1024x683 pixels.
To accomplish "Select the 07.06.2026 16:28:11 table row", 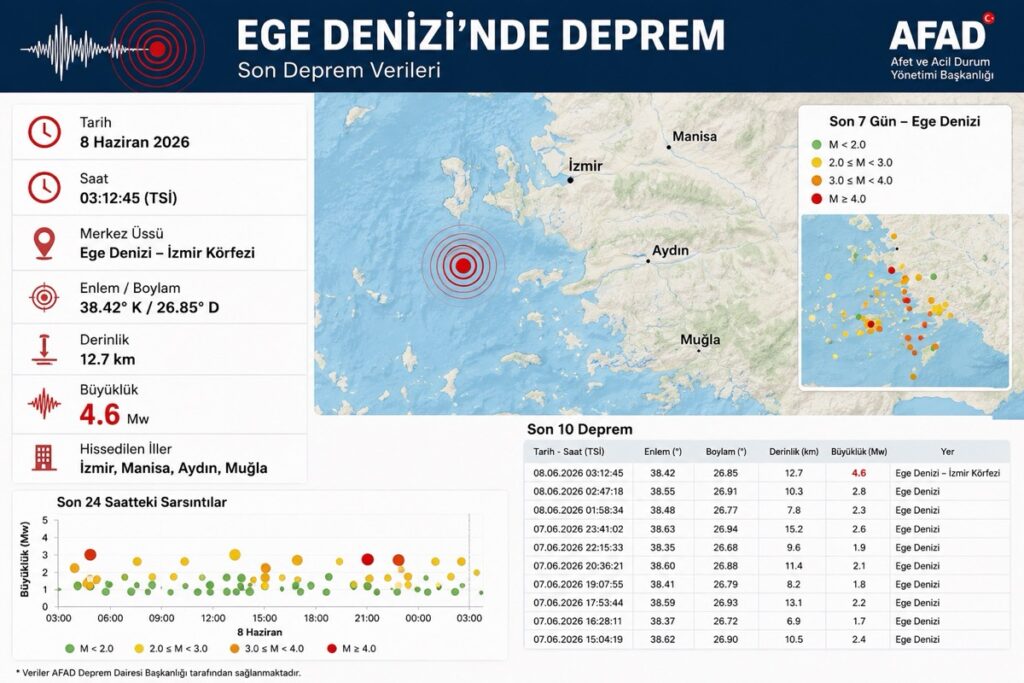I will coord(767,621).
